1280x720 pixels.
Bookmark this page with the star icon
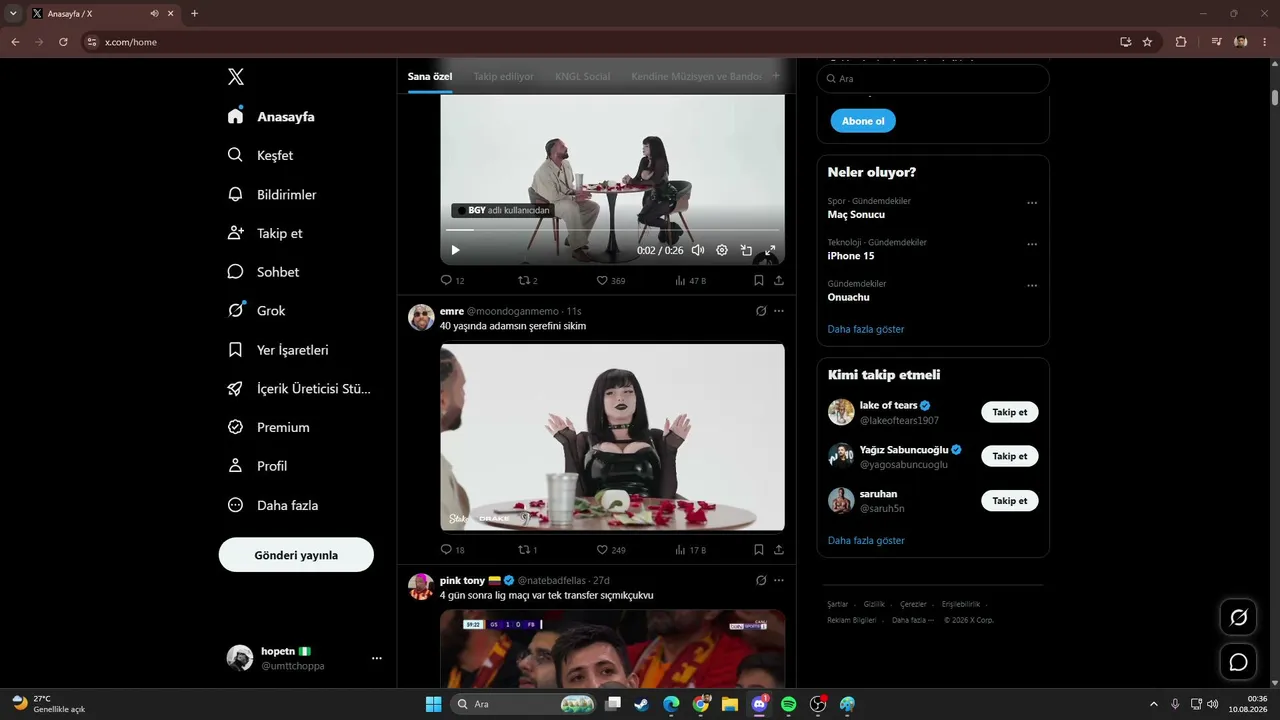click(x=1147, y=42)
